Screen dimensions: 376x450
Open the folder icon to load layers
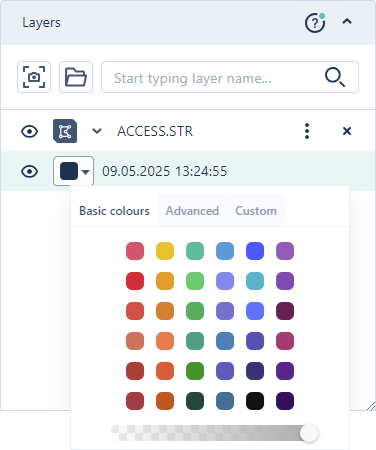click(76, 77)
